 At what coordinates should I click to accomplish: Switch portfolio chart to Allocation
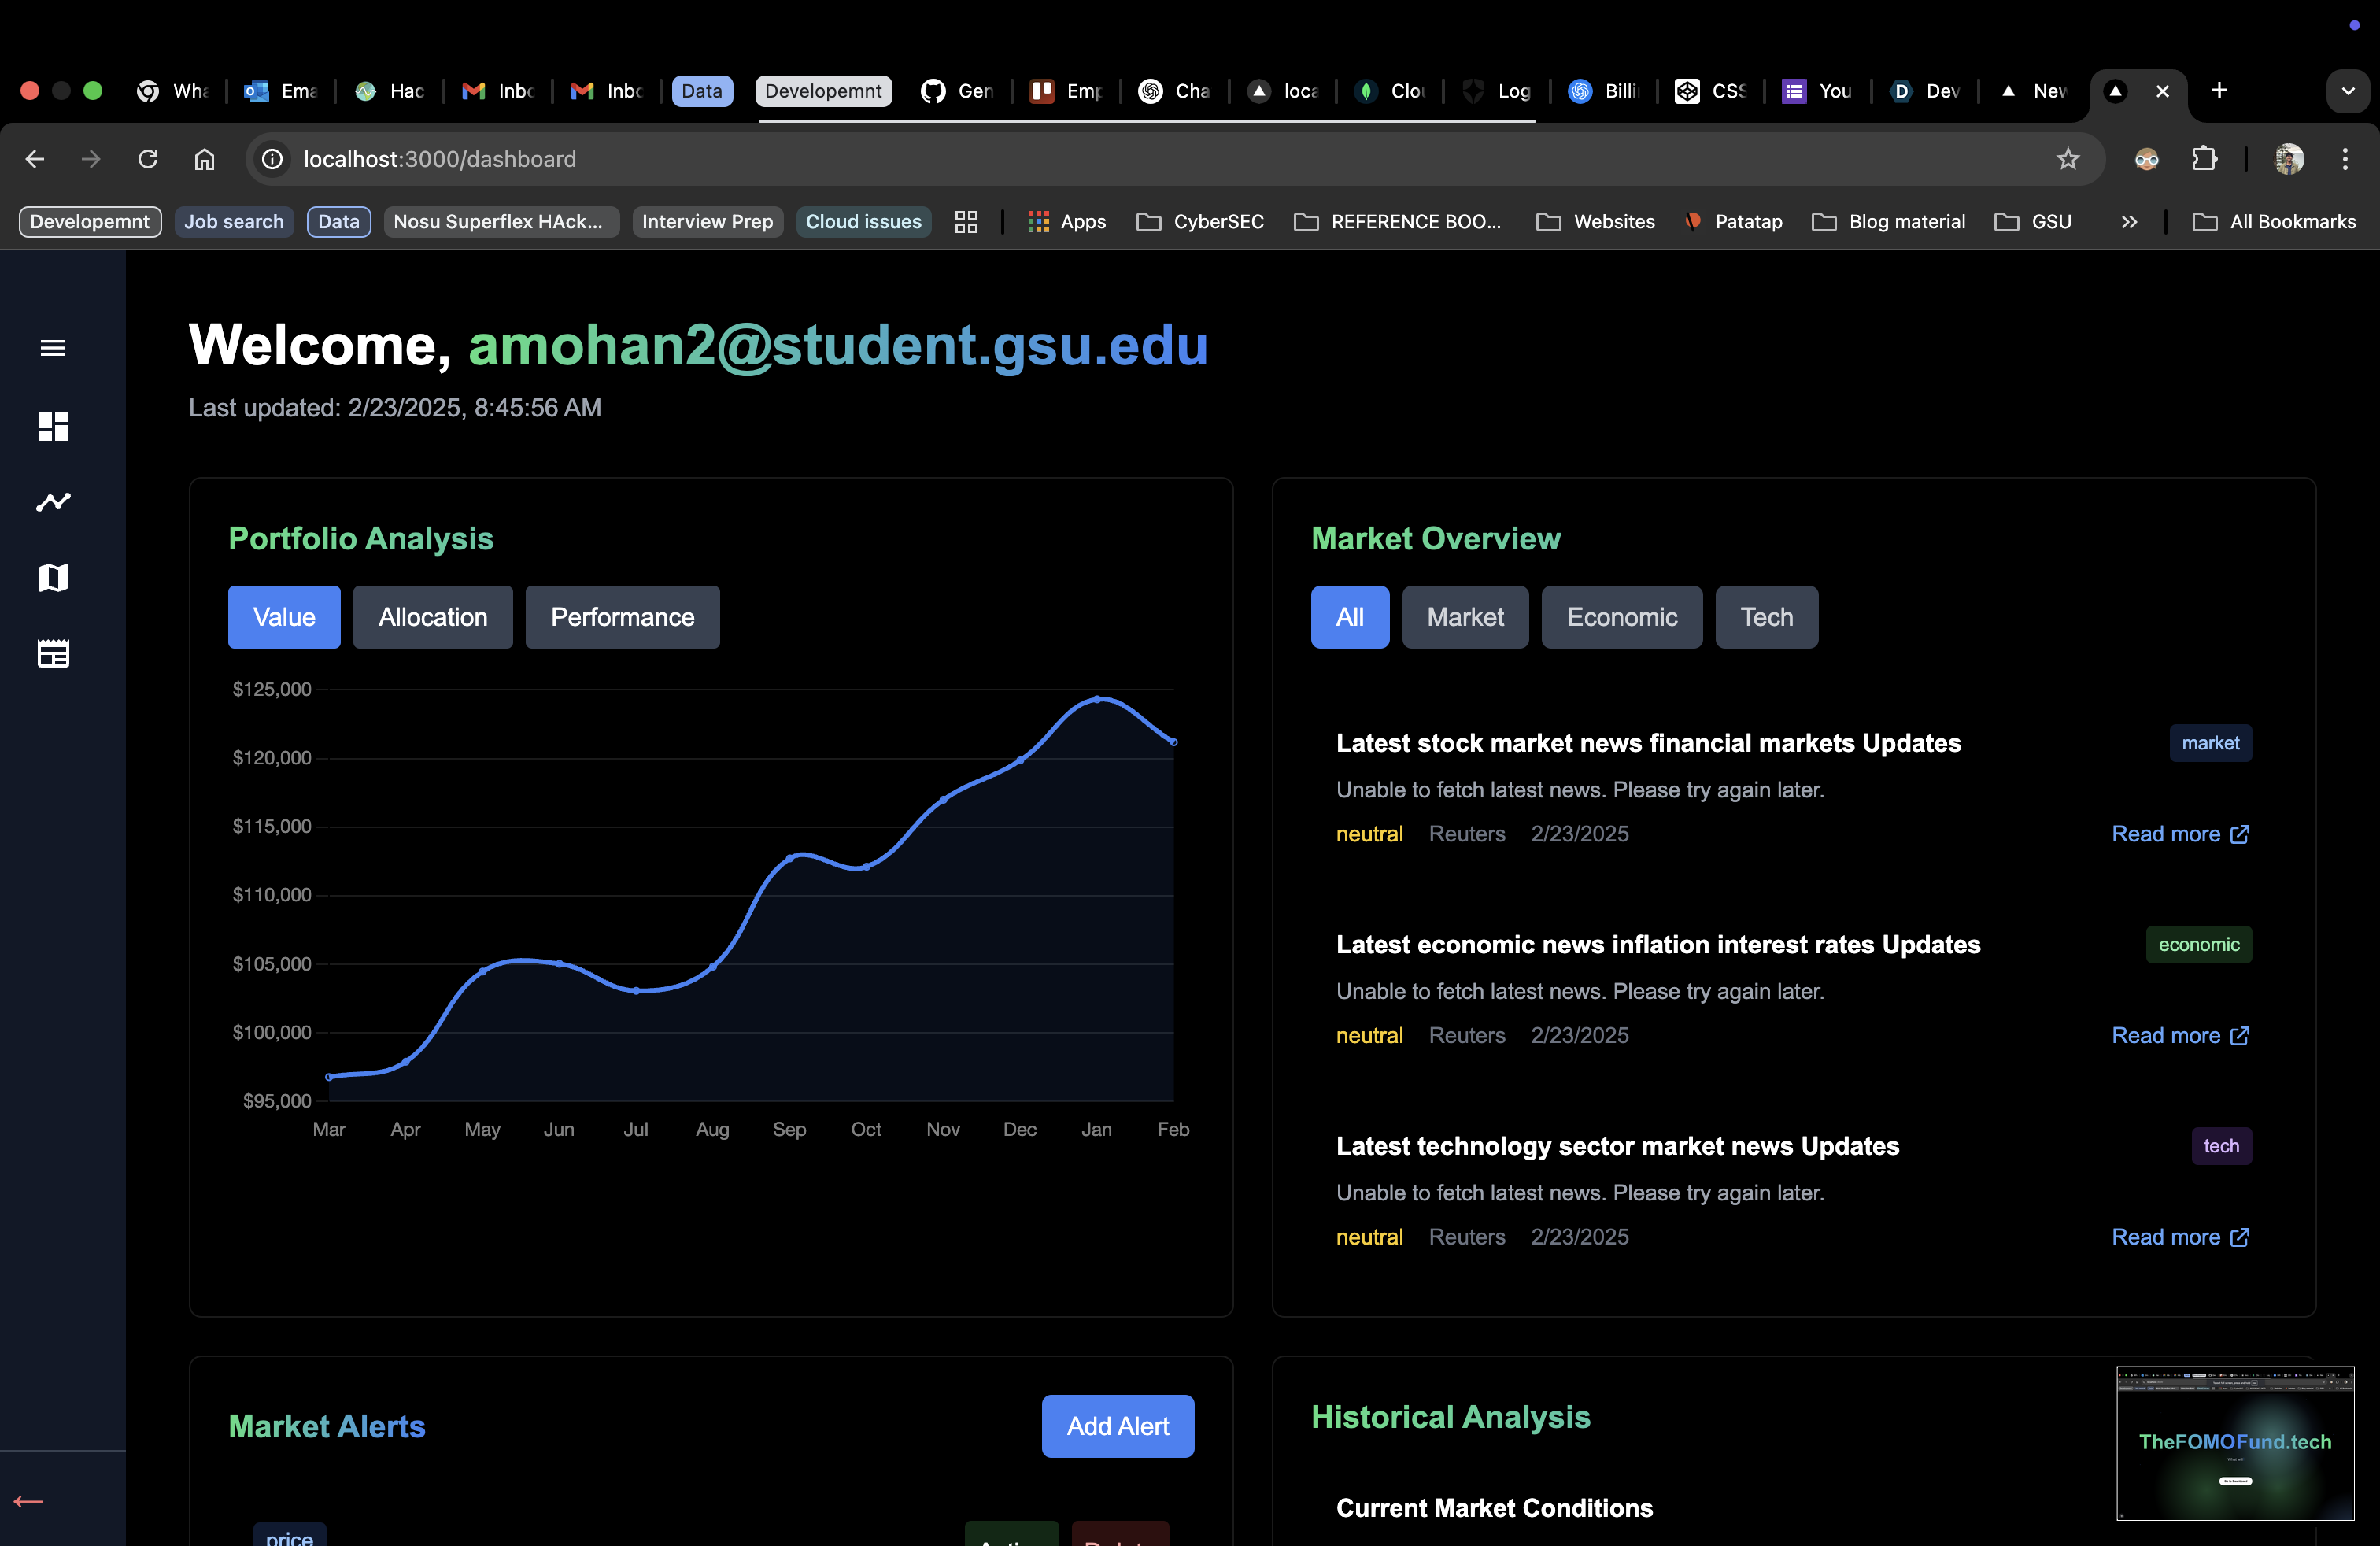(432, 617)
